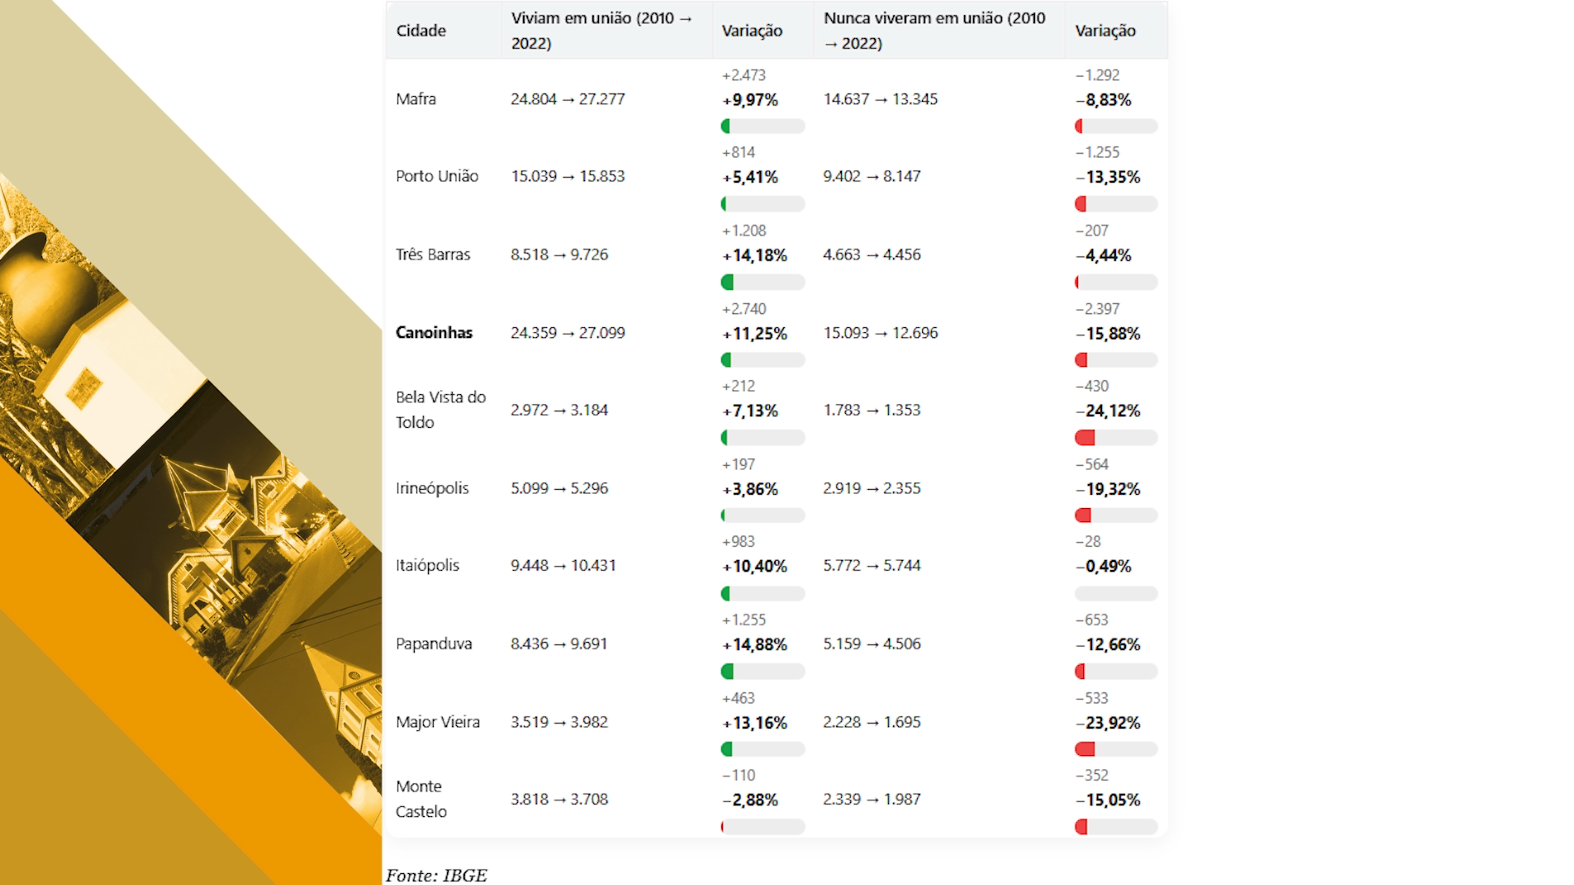The width and height of the screenshot is (1574, 885).
Task: Select the Monte Castelo city name
Action: point(420,799)
